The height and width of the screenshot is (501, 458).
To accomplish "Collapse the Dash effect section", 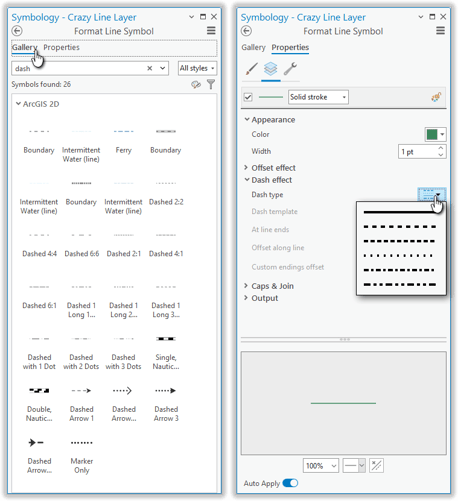I will (247, 180).
